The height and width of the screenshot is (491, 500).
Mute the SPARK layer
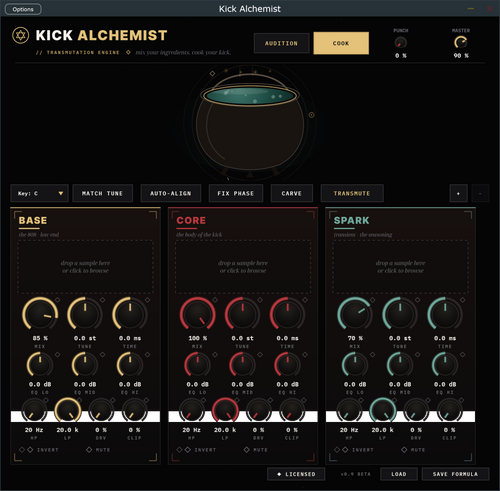[413, 450]
